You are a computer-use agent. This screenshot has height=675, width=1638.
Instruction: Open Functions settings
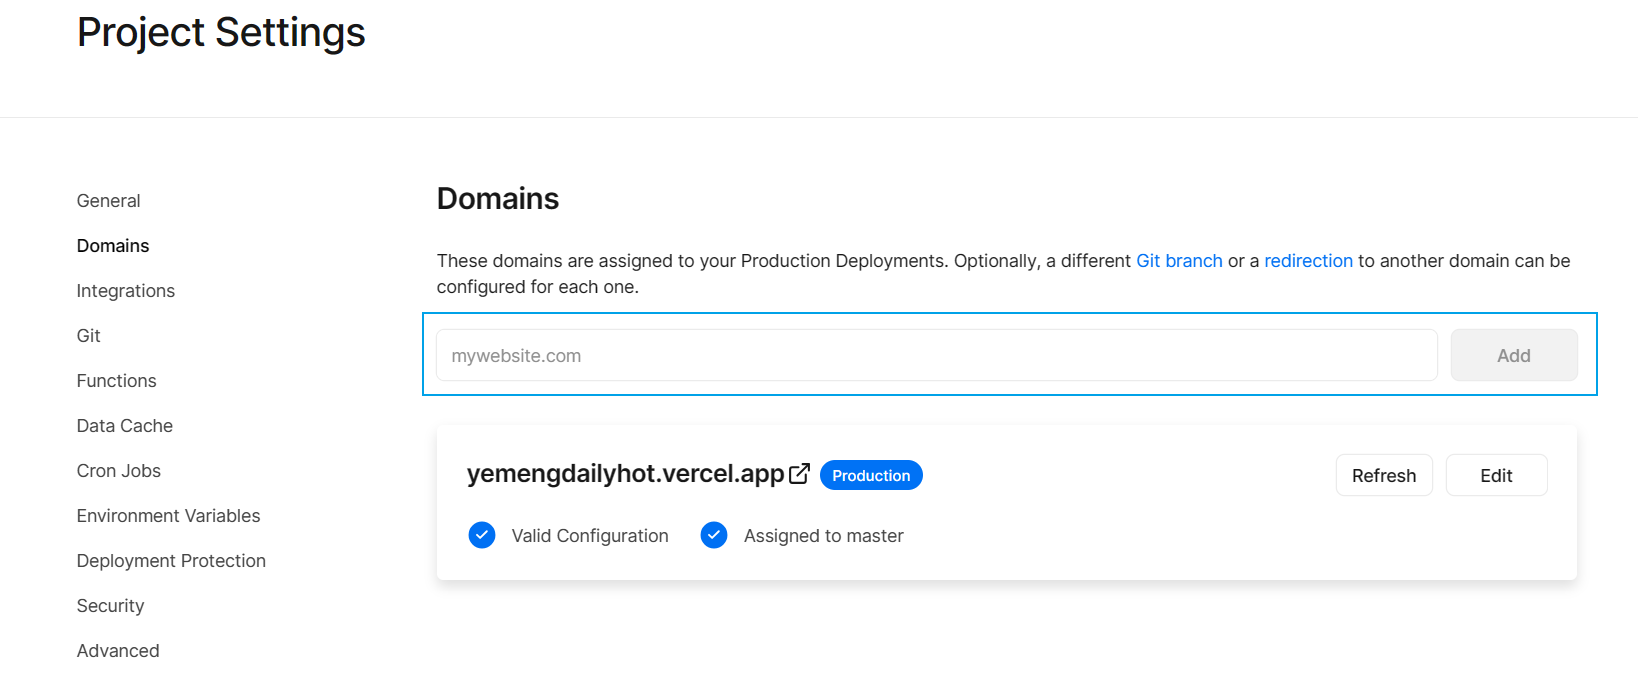(x=117, y=381)
